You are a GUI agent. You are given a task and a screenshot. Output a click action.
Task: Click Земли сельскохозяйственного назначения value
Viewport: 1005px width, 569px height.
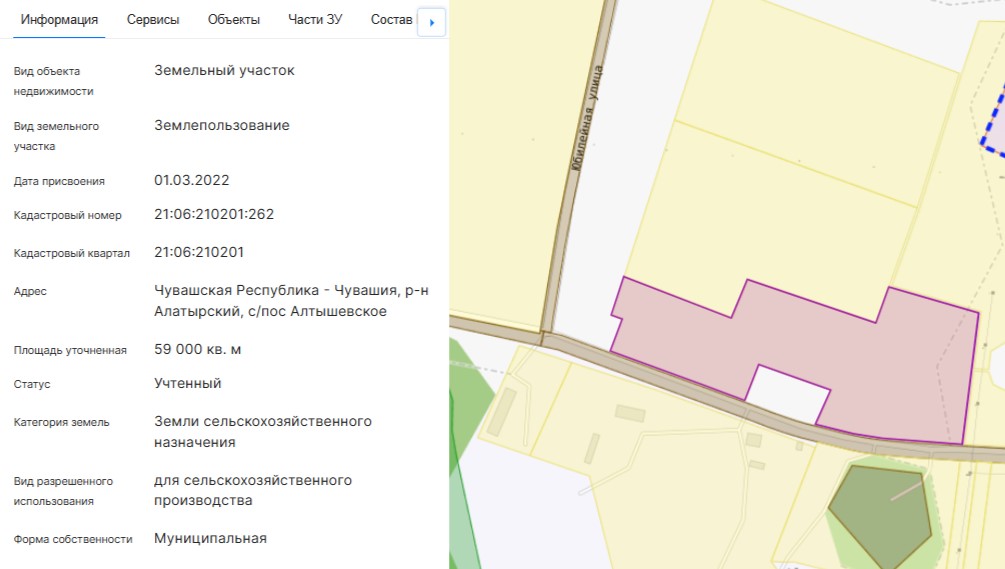[263, 432]
